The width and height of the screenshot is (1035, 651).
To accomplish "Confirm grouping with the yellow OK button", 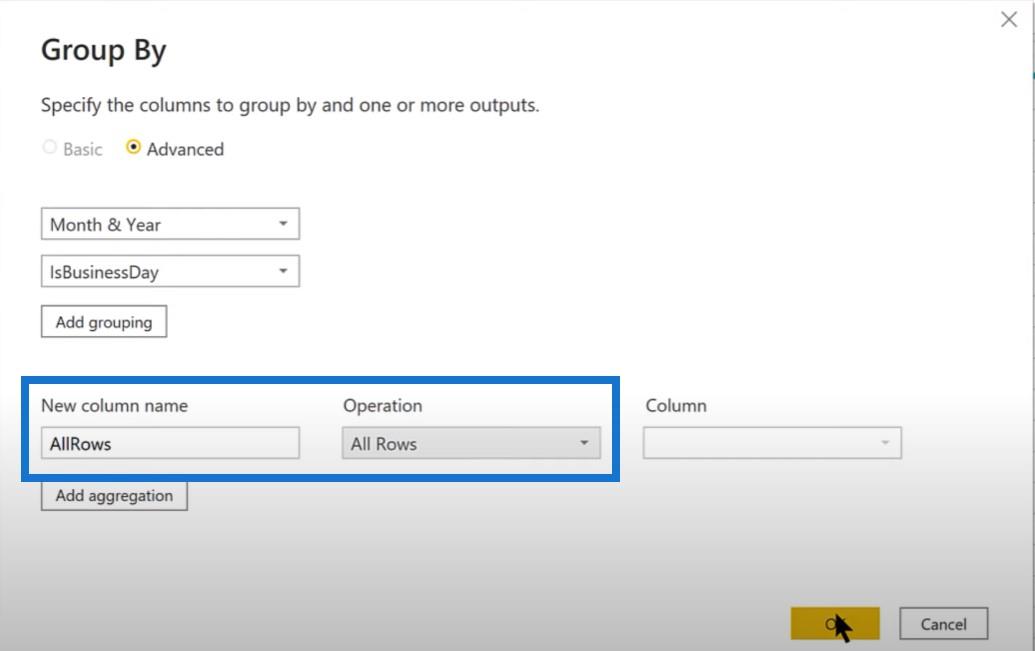I will tap(835, 624).
